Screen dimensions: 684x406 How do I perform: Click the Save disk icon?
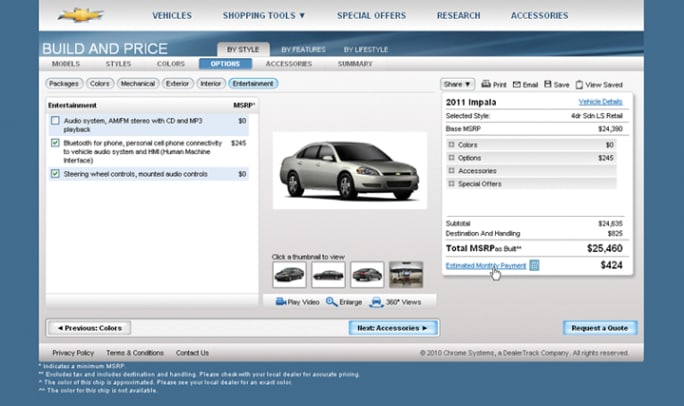tap(546, 85)
